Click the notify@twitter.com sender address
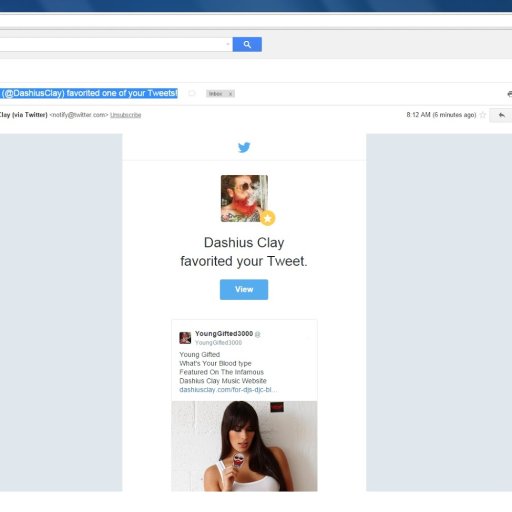Viewport: 512px width, 512px height. (79, 115)
